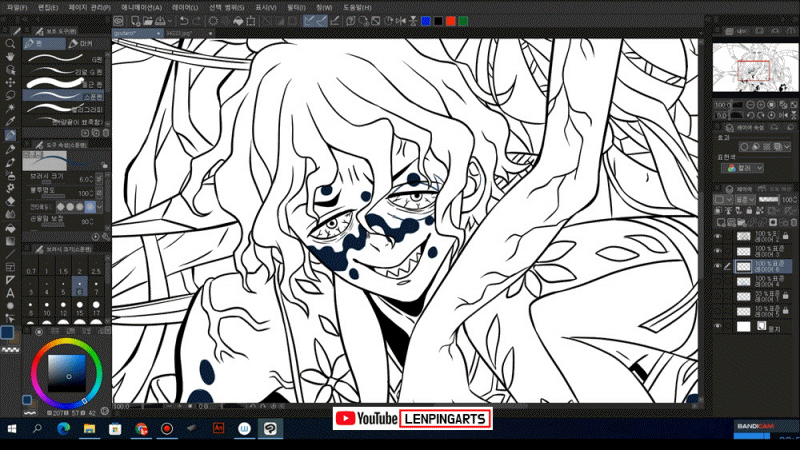Select the Airbrush tool
Image resolution: width=800 pixels, height=450 pixels.
tap(10, 176)
